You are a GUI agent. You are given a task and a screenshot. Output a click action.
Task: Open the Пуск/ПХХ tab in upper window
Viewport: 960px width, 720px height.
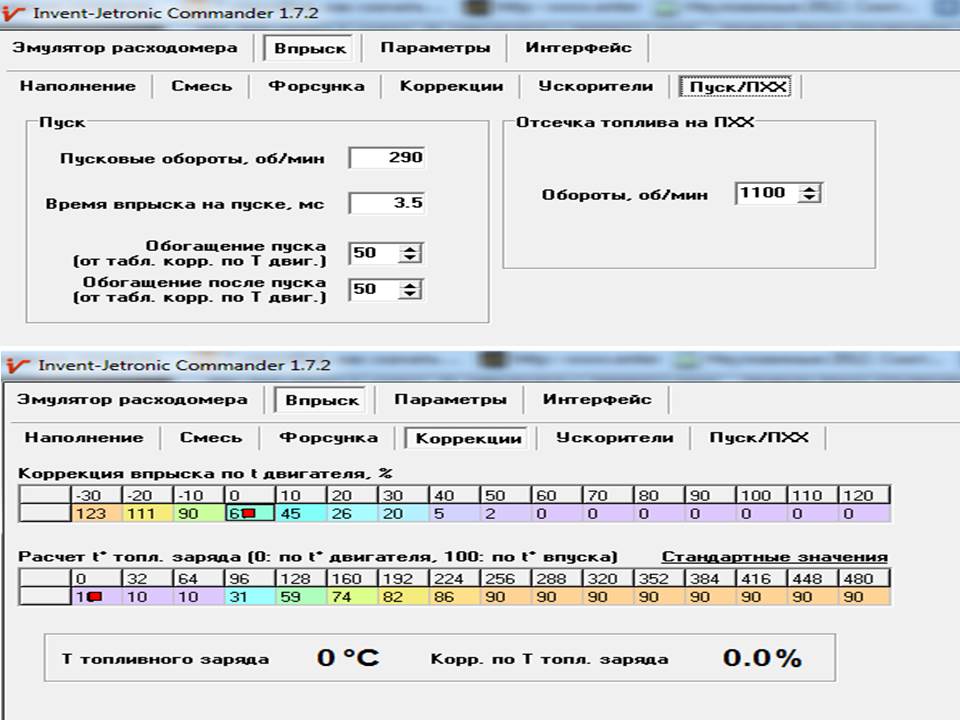coord(737,87)
